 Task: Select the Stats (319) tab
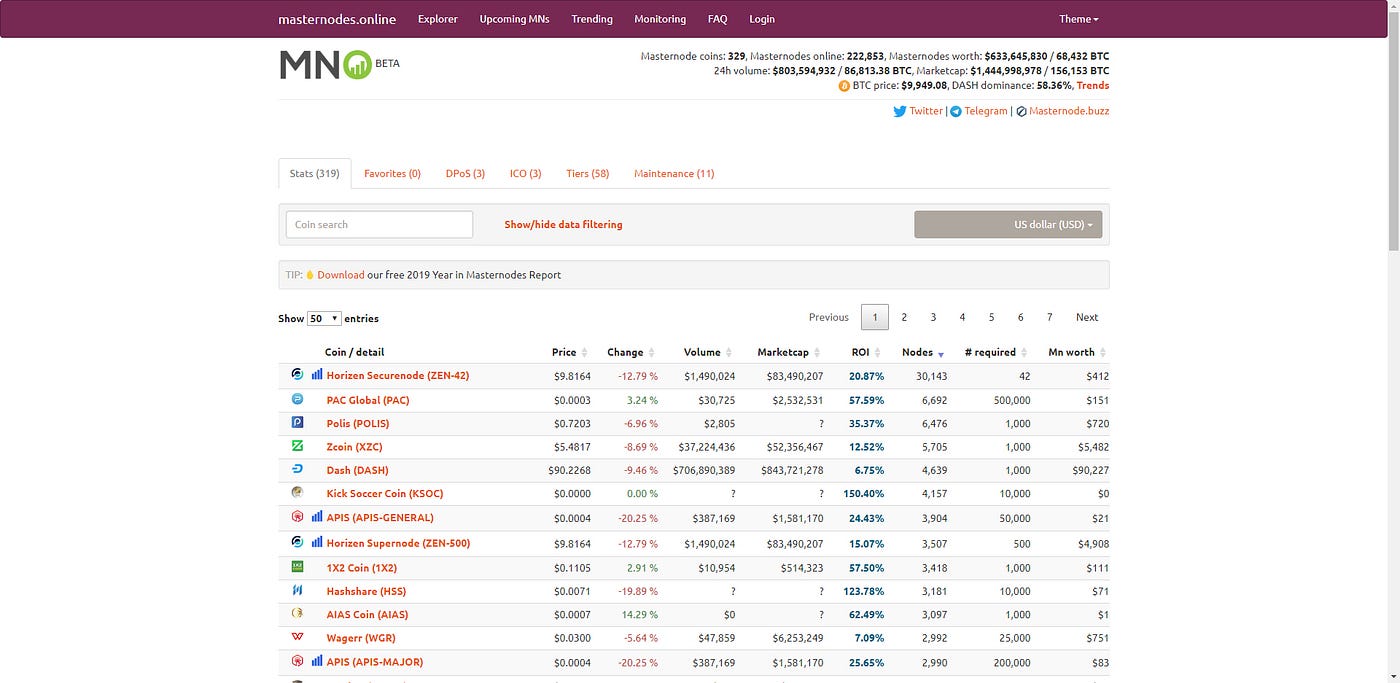click(x=315, y=173)
